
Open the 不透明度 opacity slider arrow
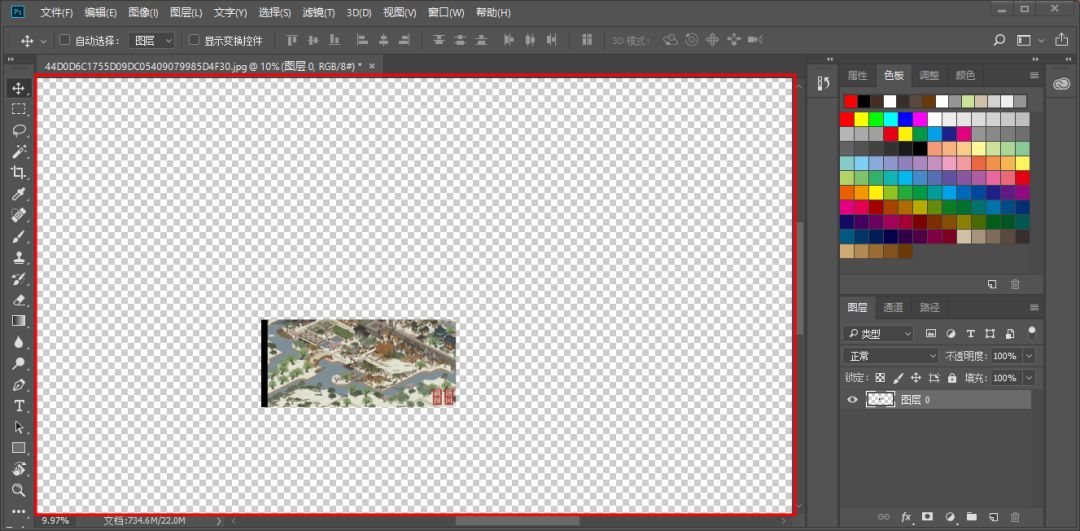[1029, 356]
